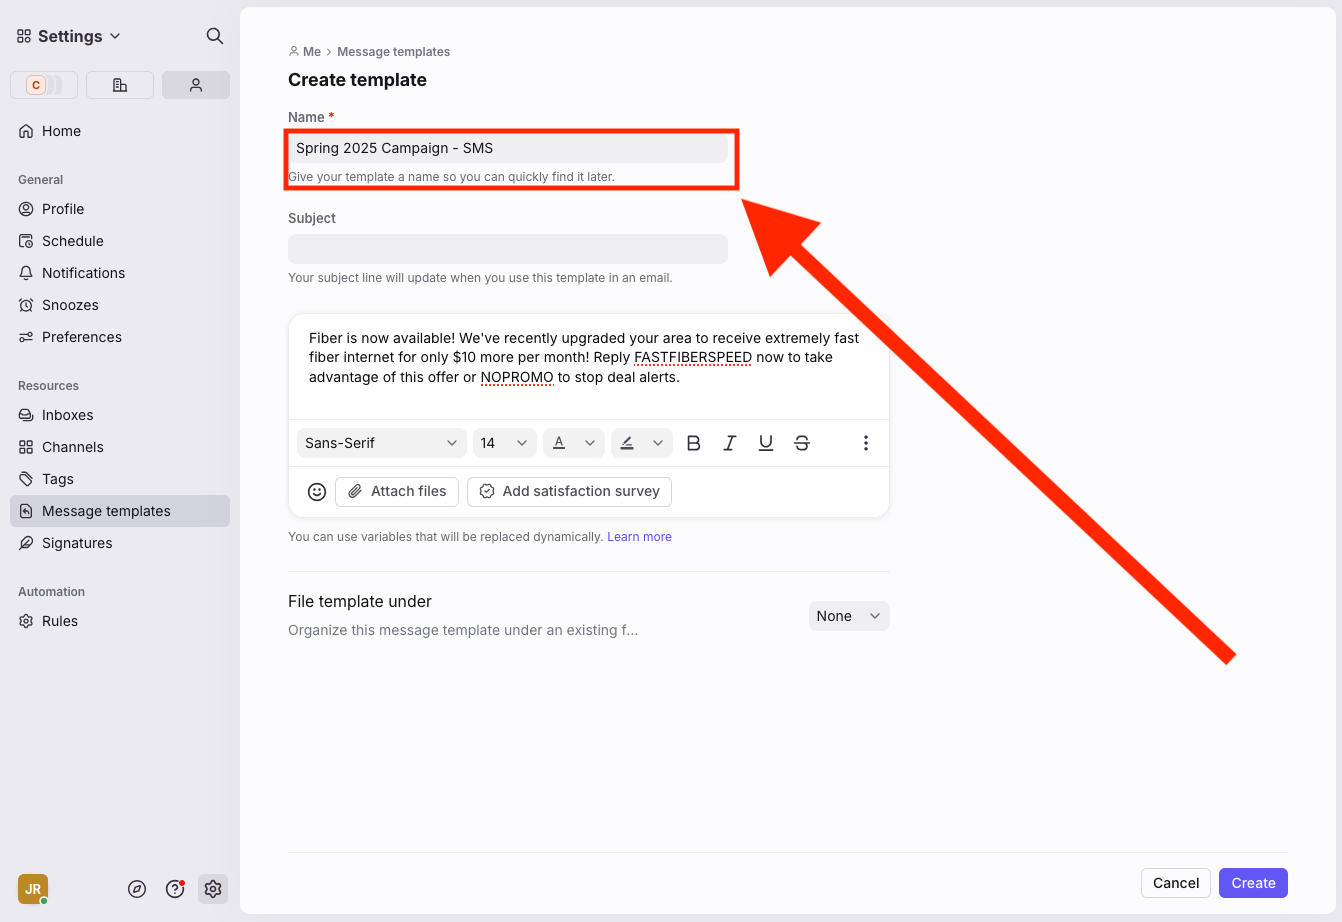Open the emoji picker
The width and height of the screenshot is (1342, 922).
[x=317, y=492]
